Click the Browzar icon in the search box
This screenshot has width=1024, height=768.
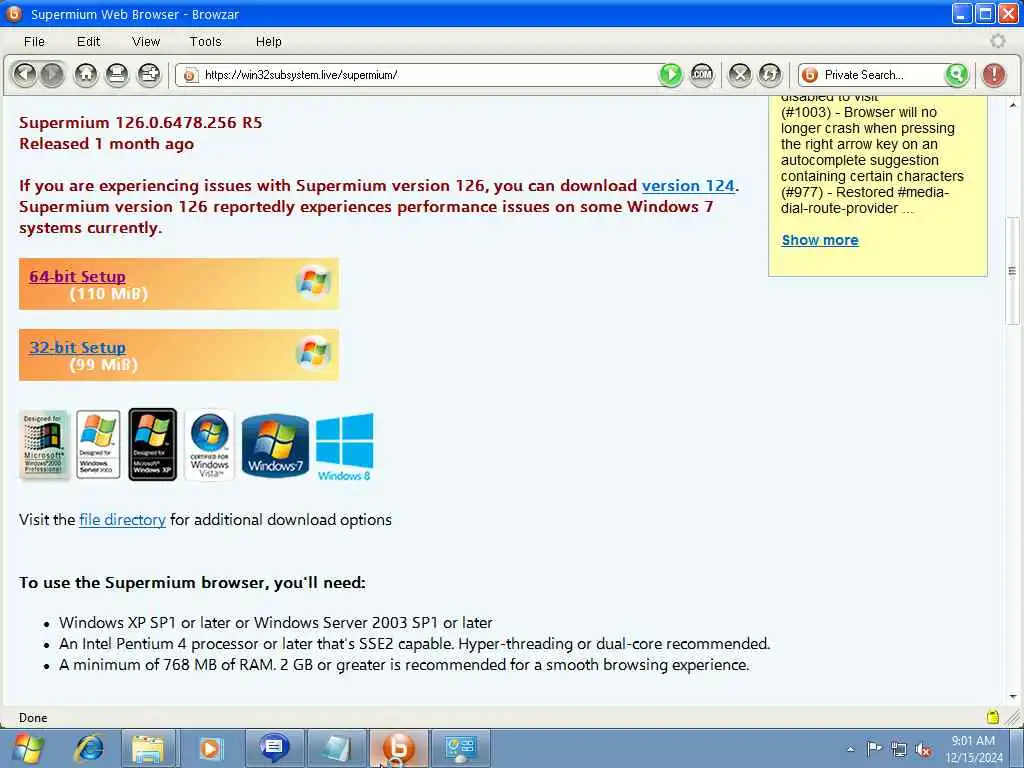[810, 75]
